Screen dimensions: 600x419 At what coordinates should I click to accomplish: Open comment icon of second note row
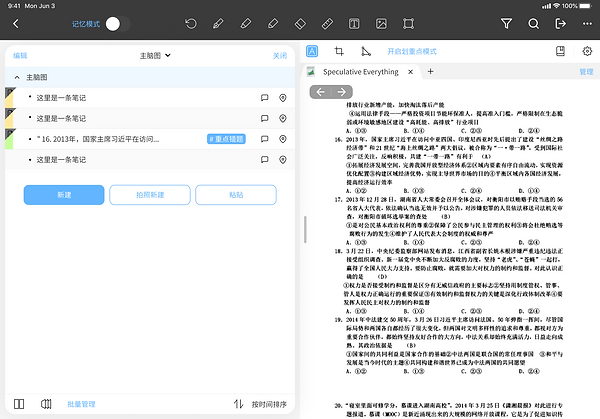[264, 118]
